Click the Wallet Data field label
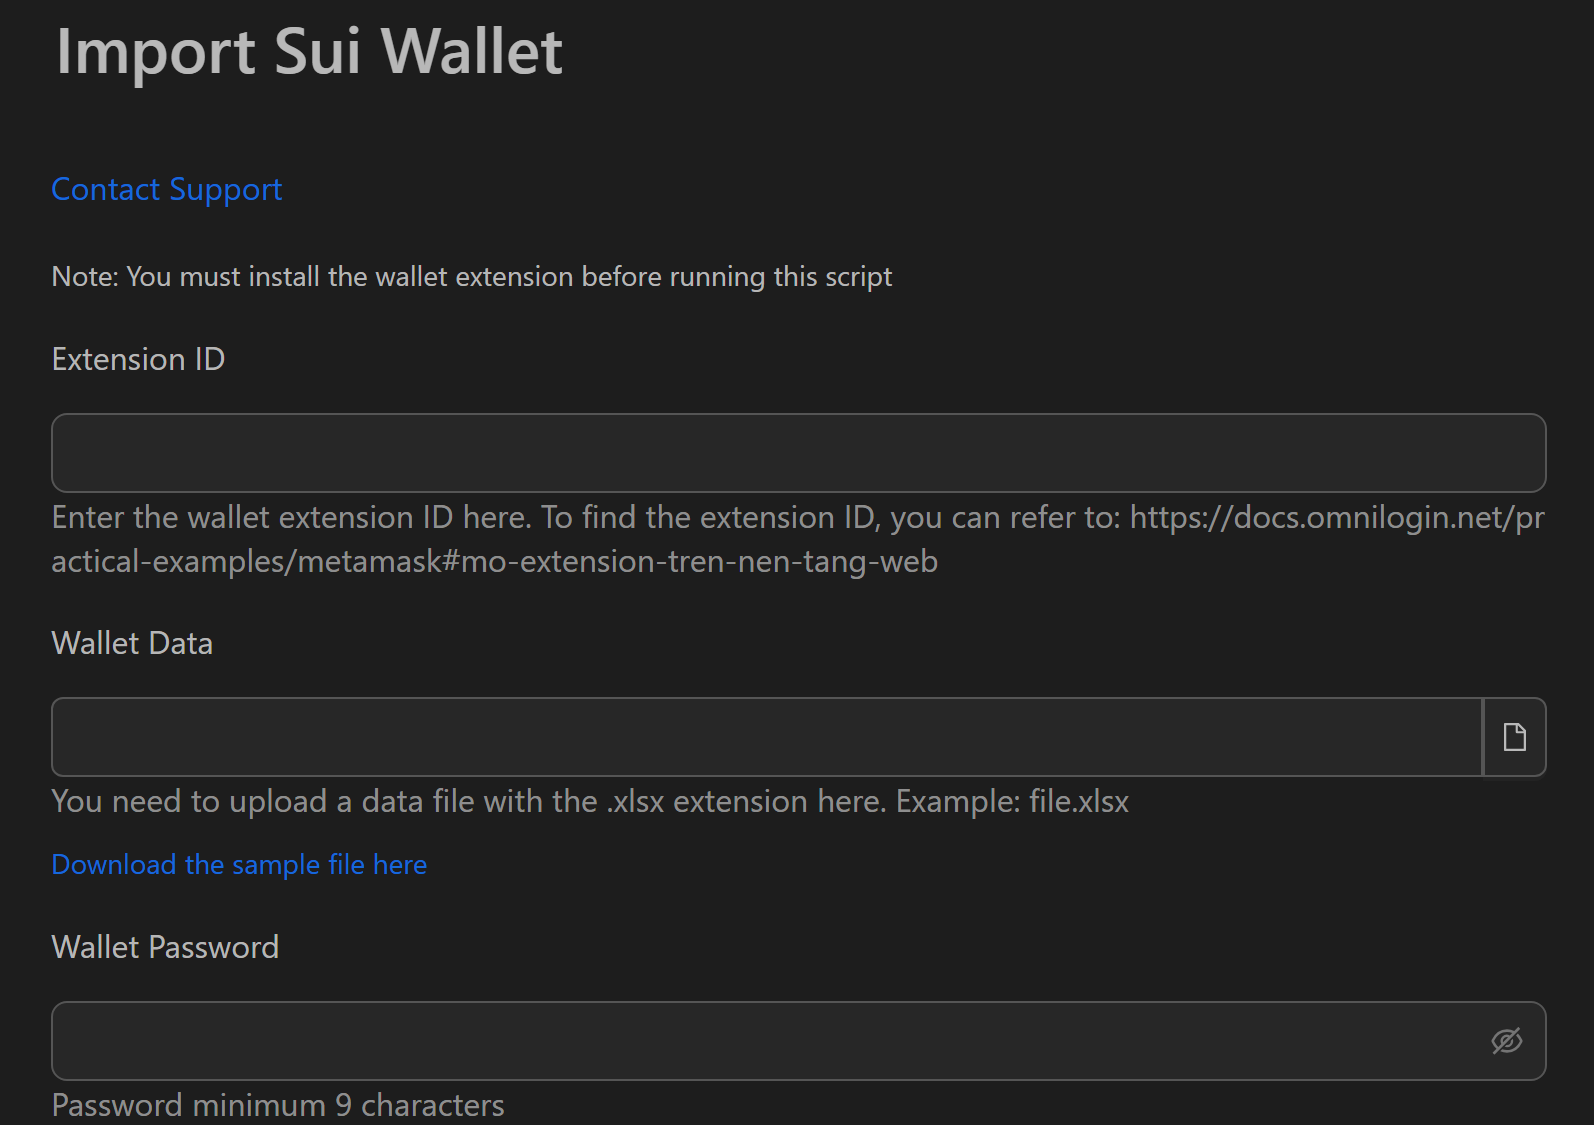The image size is (1594, 1125). point(132,643)
